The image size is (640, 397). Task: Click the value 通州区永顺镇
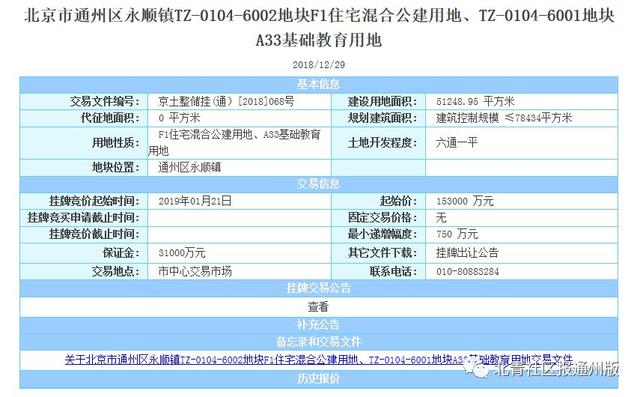pos(189,167)
